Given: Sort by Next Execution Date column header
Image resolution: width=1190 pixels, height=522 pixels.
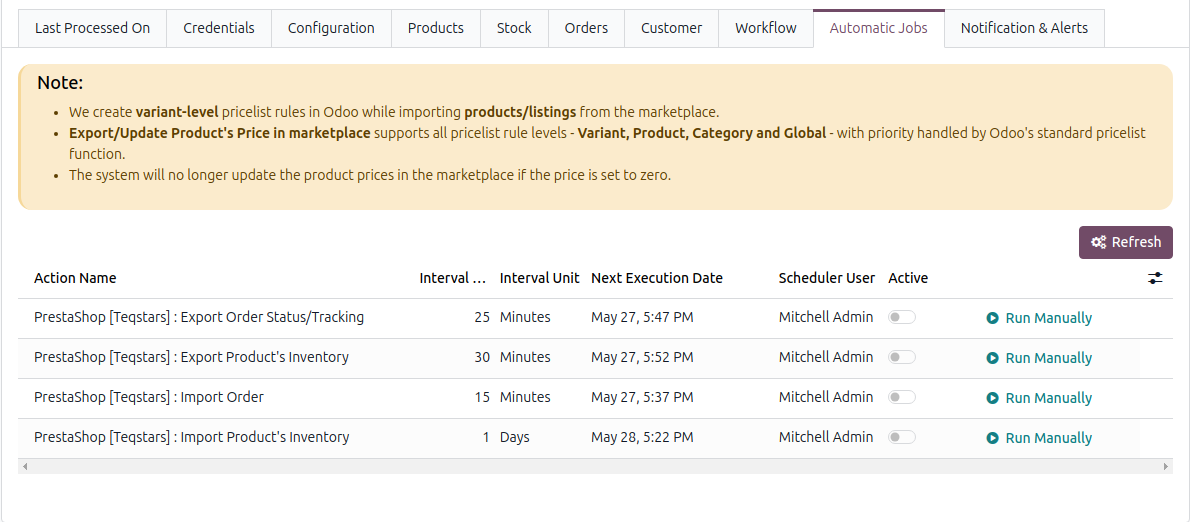Looking at the screenshot, I should click(656, 278).
